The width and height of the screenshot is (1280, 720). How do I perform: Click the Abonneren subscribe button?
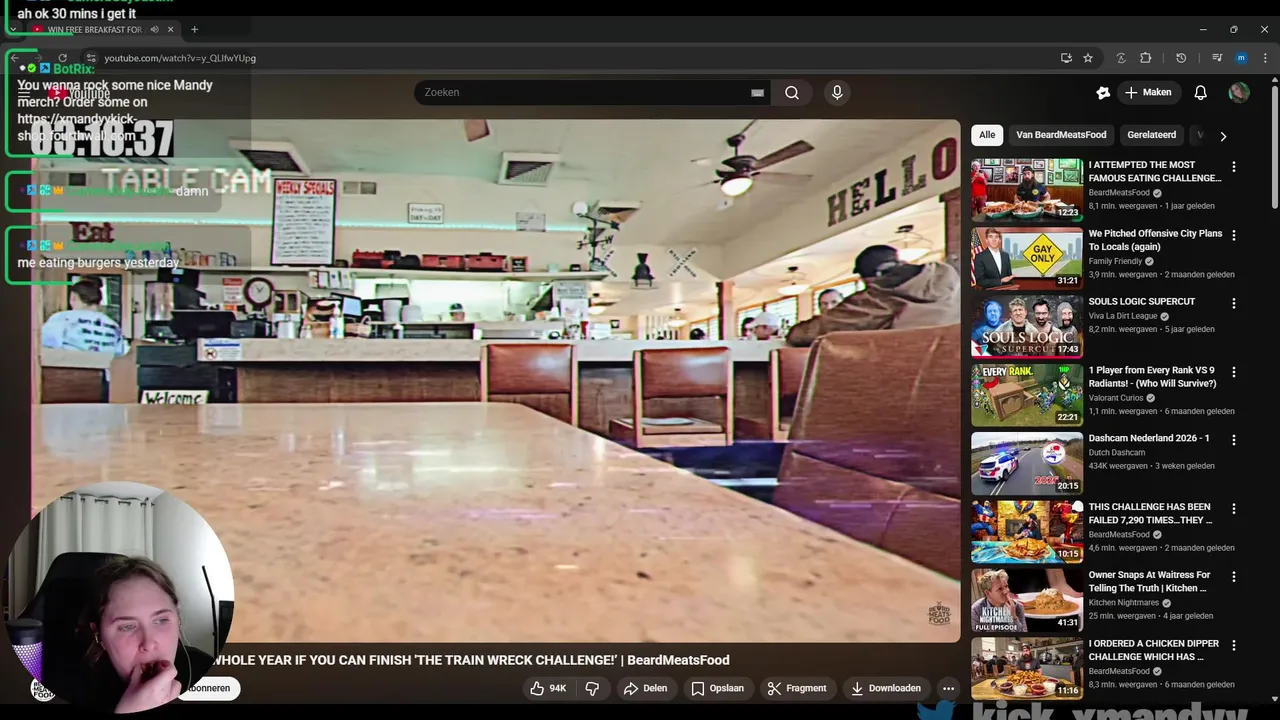click(x=209, y=688)
